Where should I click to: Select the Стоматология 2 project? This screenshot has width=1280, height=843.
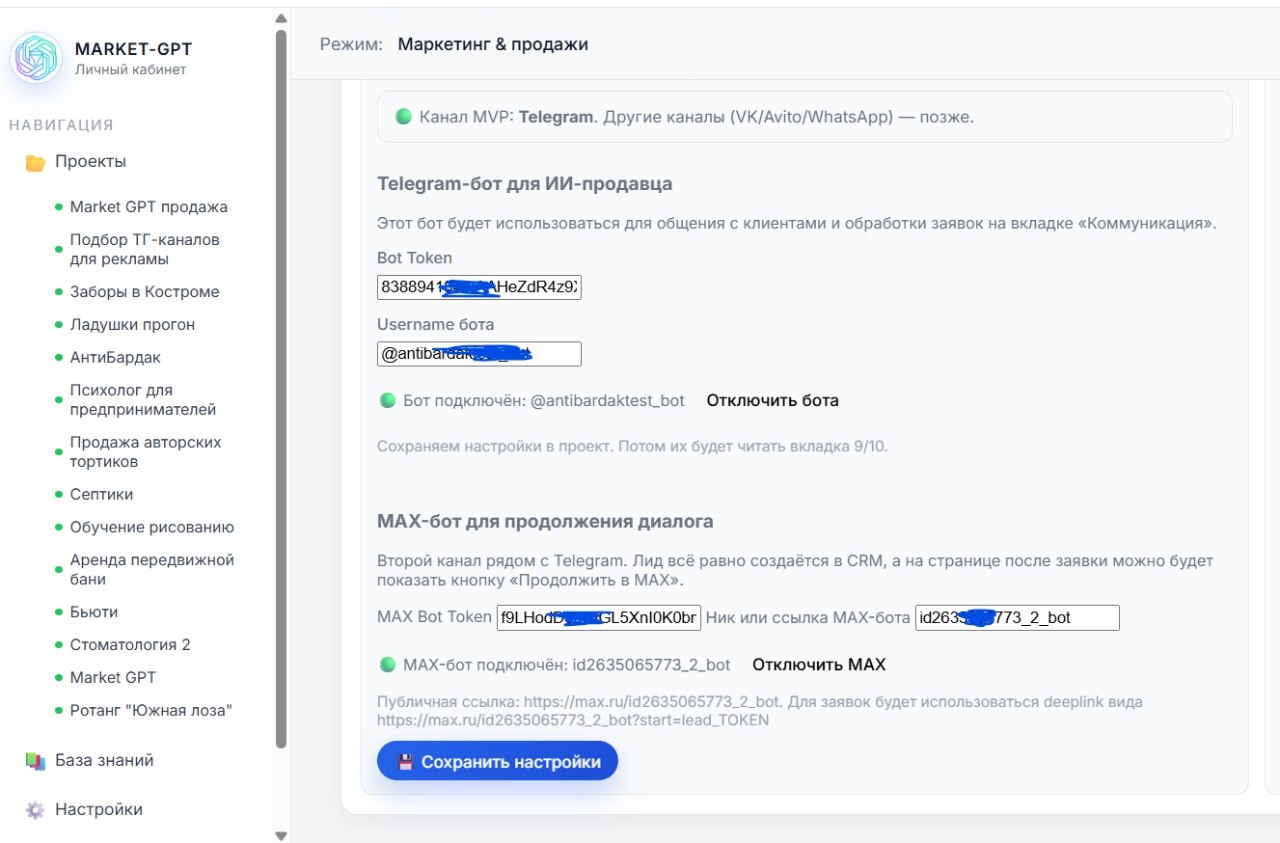pos(130,645)
